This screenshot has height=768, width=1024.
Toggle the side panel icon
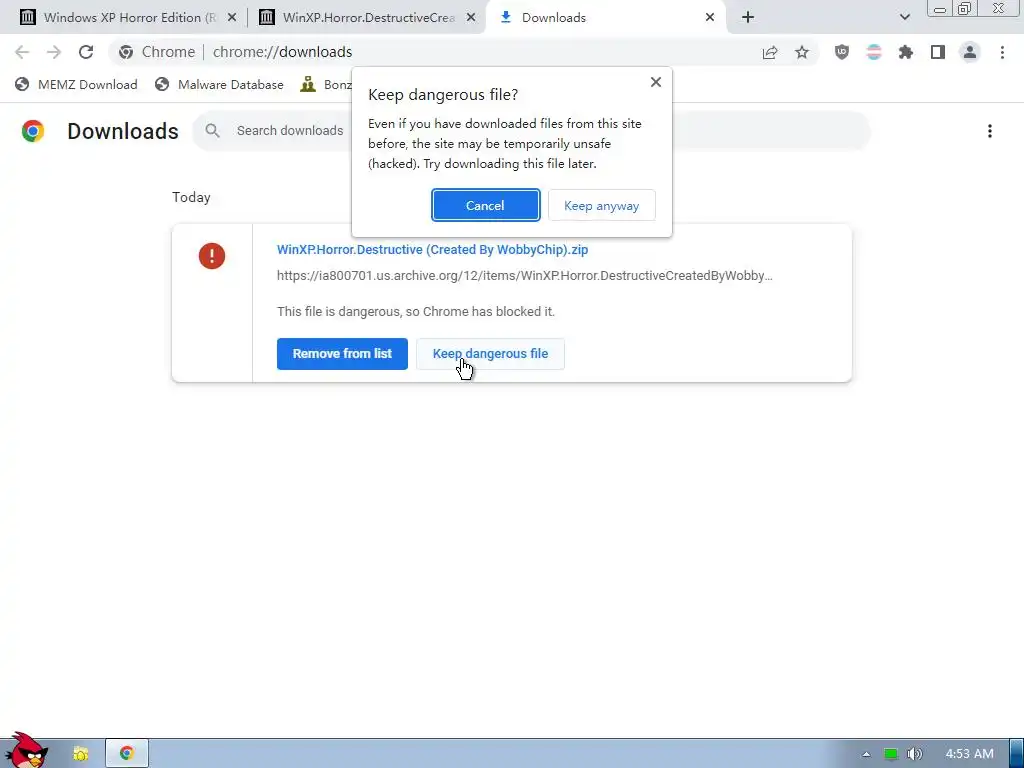pos(938,52)
